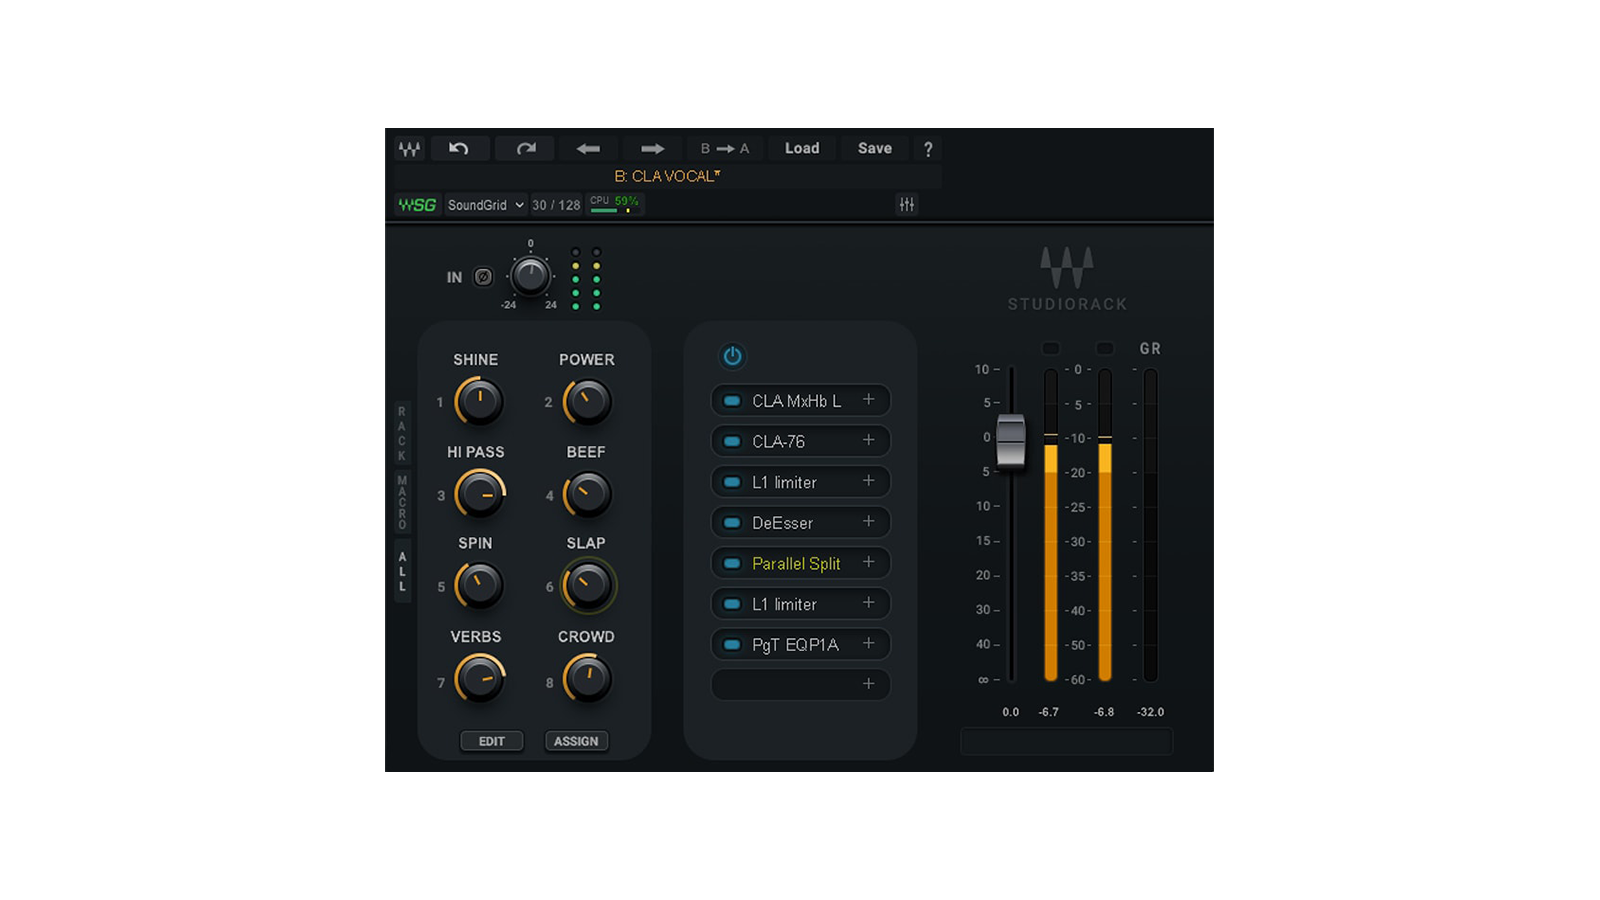Click the -6.7 left peak value
Image resolution: width=1600 pixels, height=900 pixels.
(x=1048, y=712)
